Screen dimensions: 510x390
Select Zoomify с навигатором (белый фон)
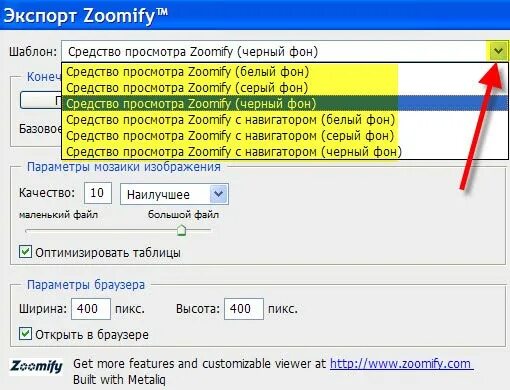click(x=285, y=120)
